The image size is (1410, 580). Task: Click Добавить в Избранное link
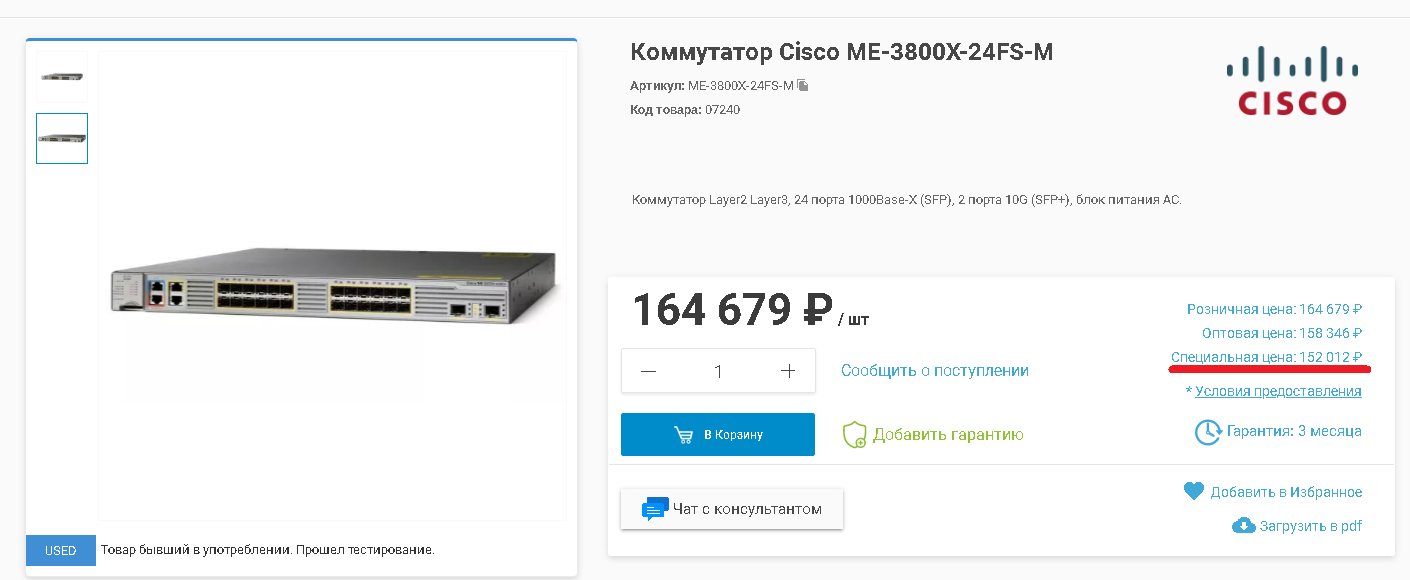(1286, 492)
